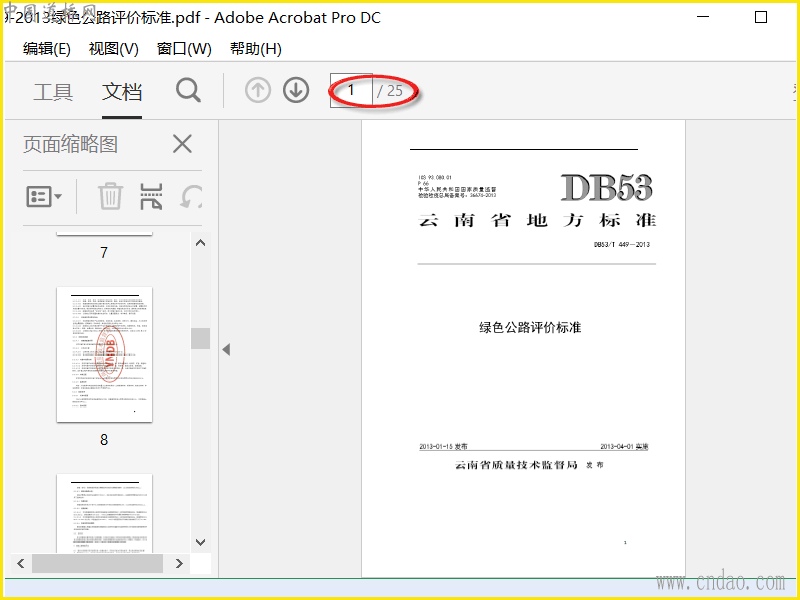Open the search magnifier tool

[188, 90]
